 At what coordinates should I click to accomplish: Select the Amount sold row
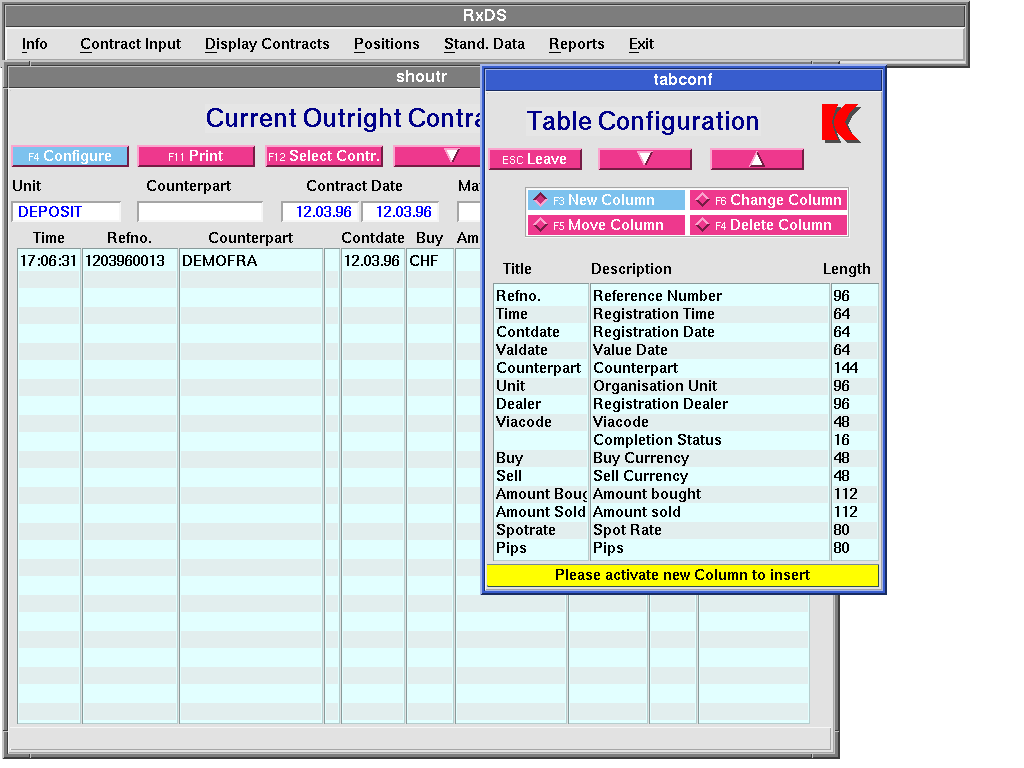click(686, 511)
